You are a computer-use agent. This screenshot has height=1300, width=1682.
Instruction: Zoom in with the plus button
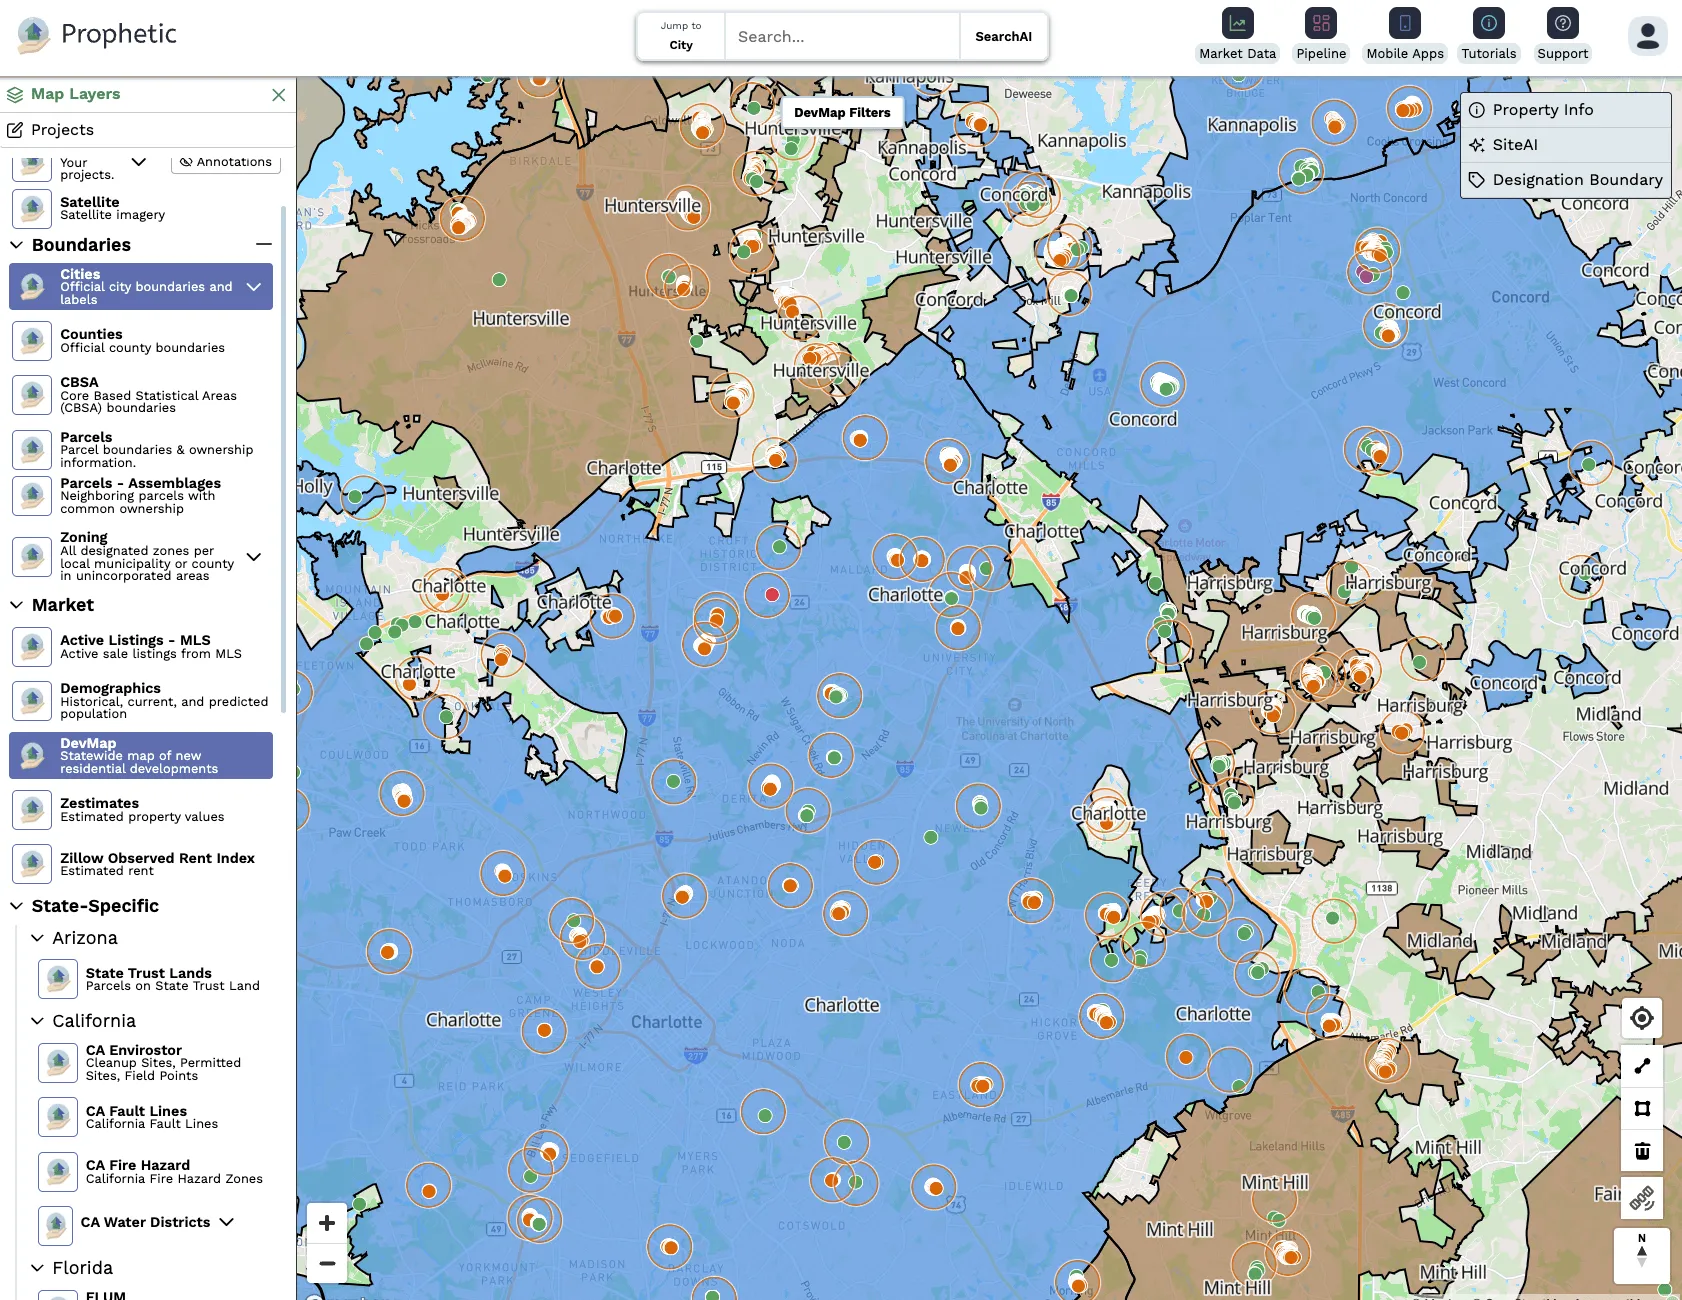click(327, 1222)
